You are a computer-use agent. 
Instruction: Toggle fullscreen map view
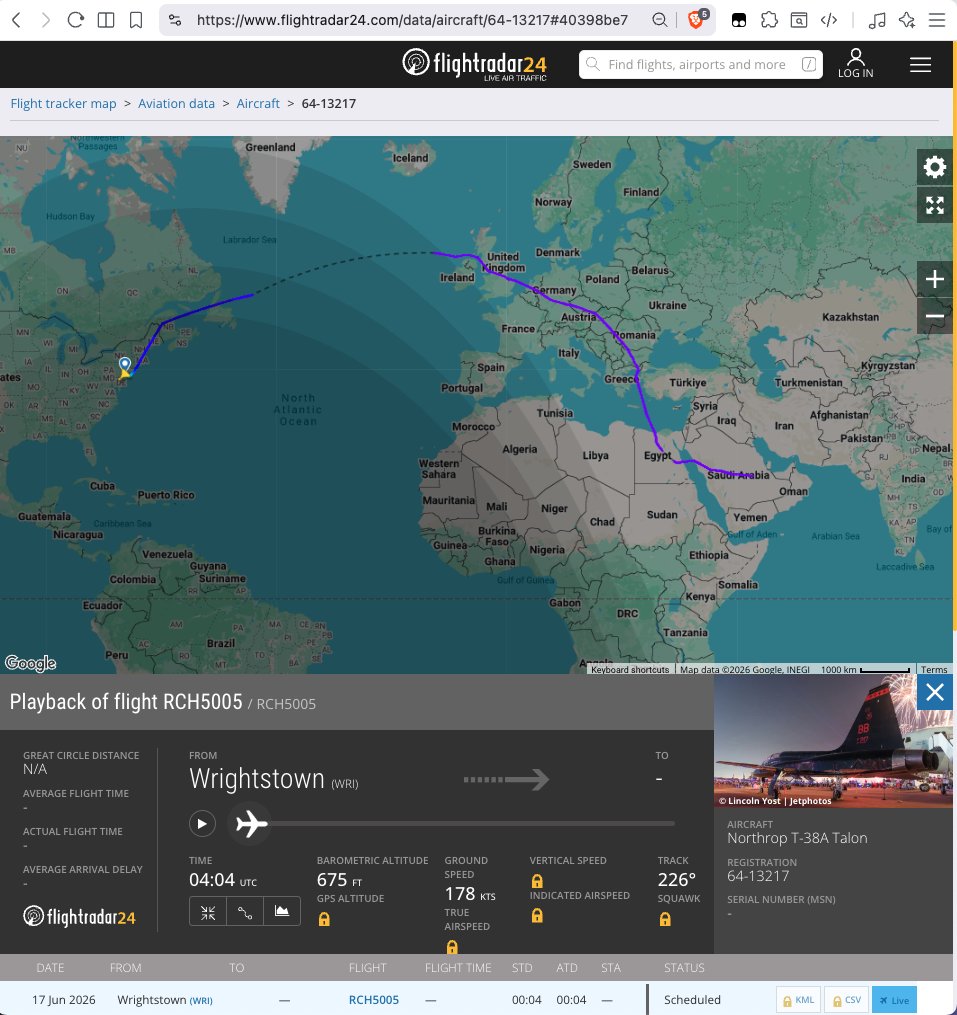[934, 205]
